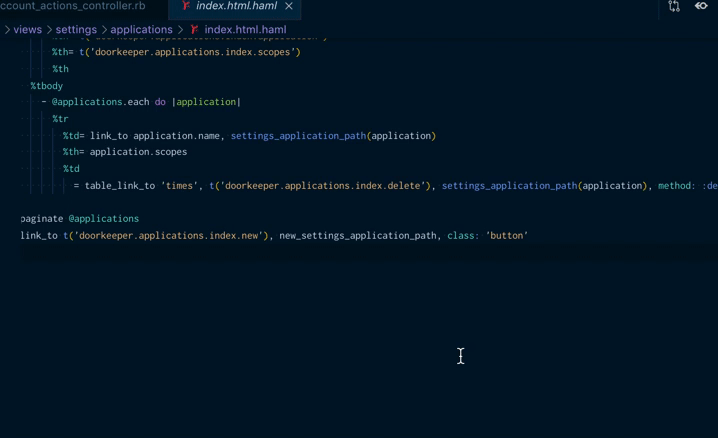Click 'doorkeeper.applications.index.delete' string
Screen dimensions: 718x438
pos(323,186)
